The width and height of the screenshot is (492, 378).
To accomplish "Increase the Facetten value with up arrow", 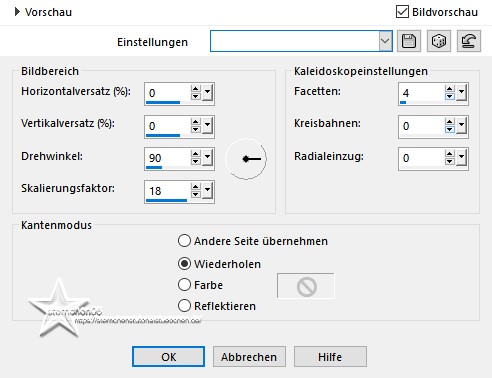I will click(x=449, y=89).
